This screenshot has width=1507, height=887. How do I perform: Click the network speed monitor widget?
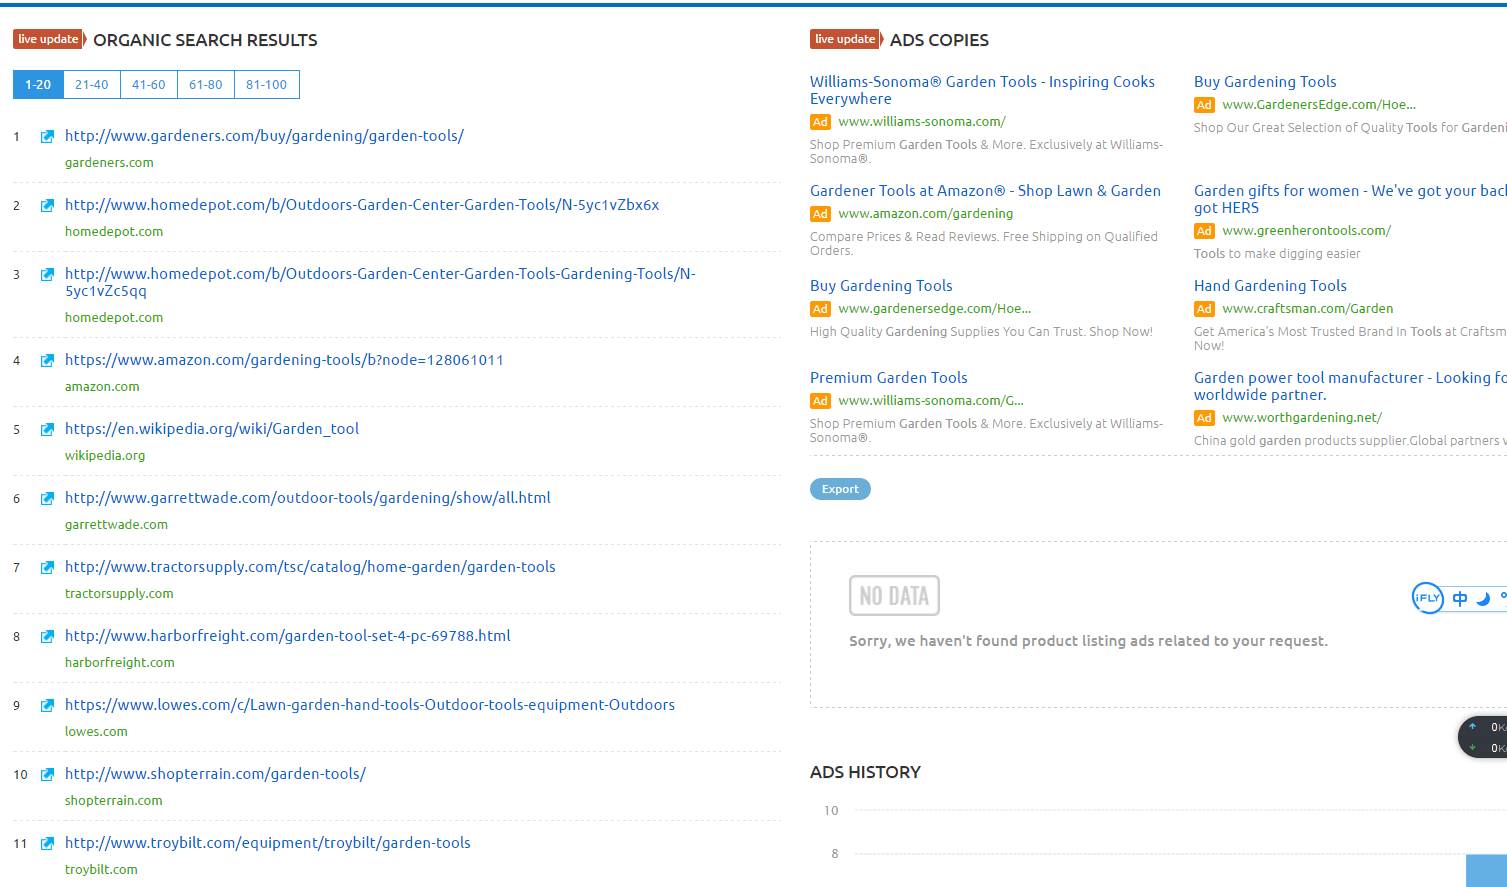[1483, 737]
